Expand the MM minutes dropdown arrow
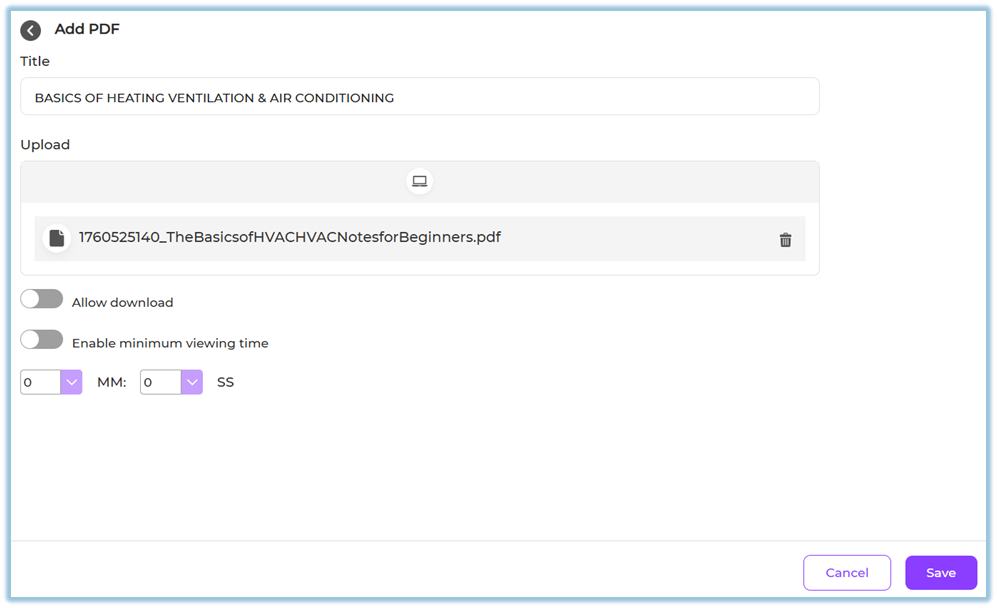Viewport: 997px width, 608px height. tap(71, 382)
